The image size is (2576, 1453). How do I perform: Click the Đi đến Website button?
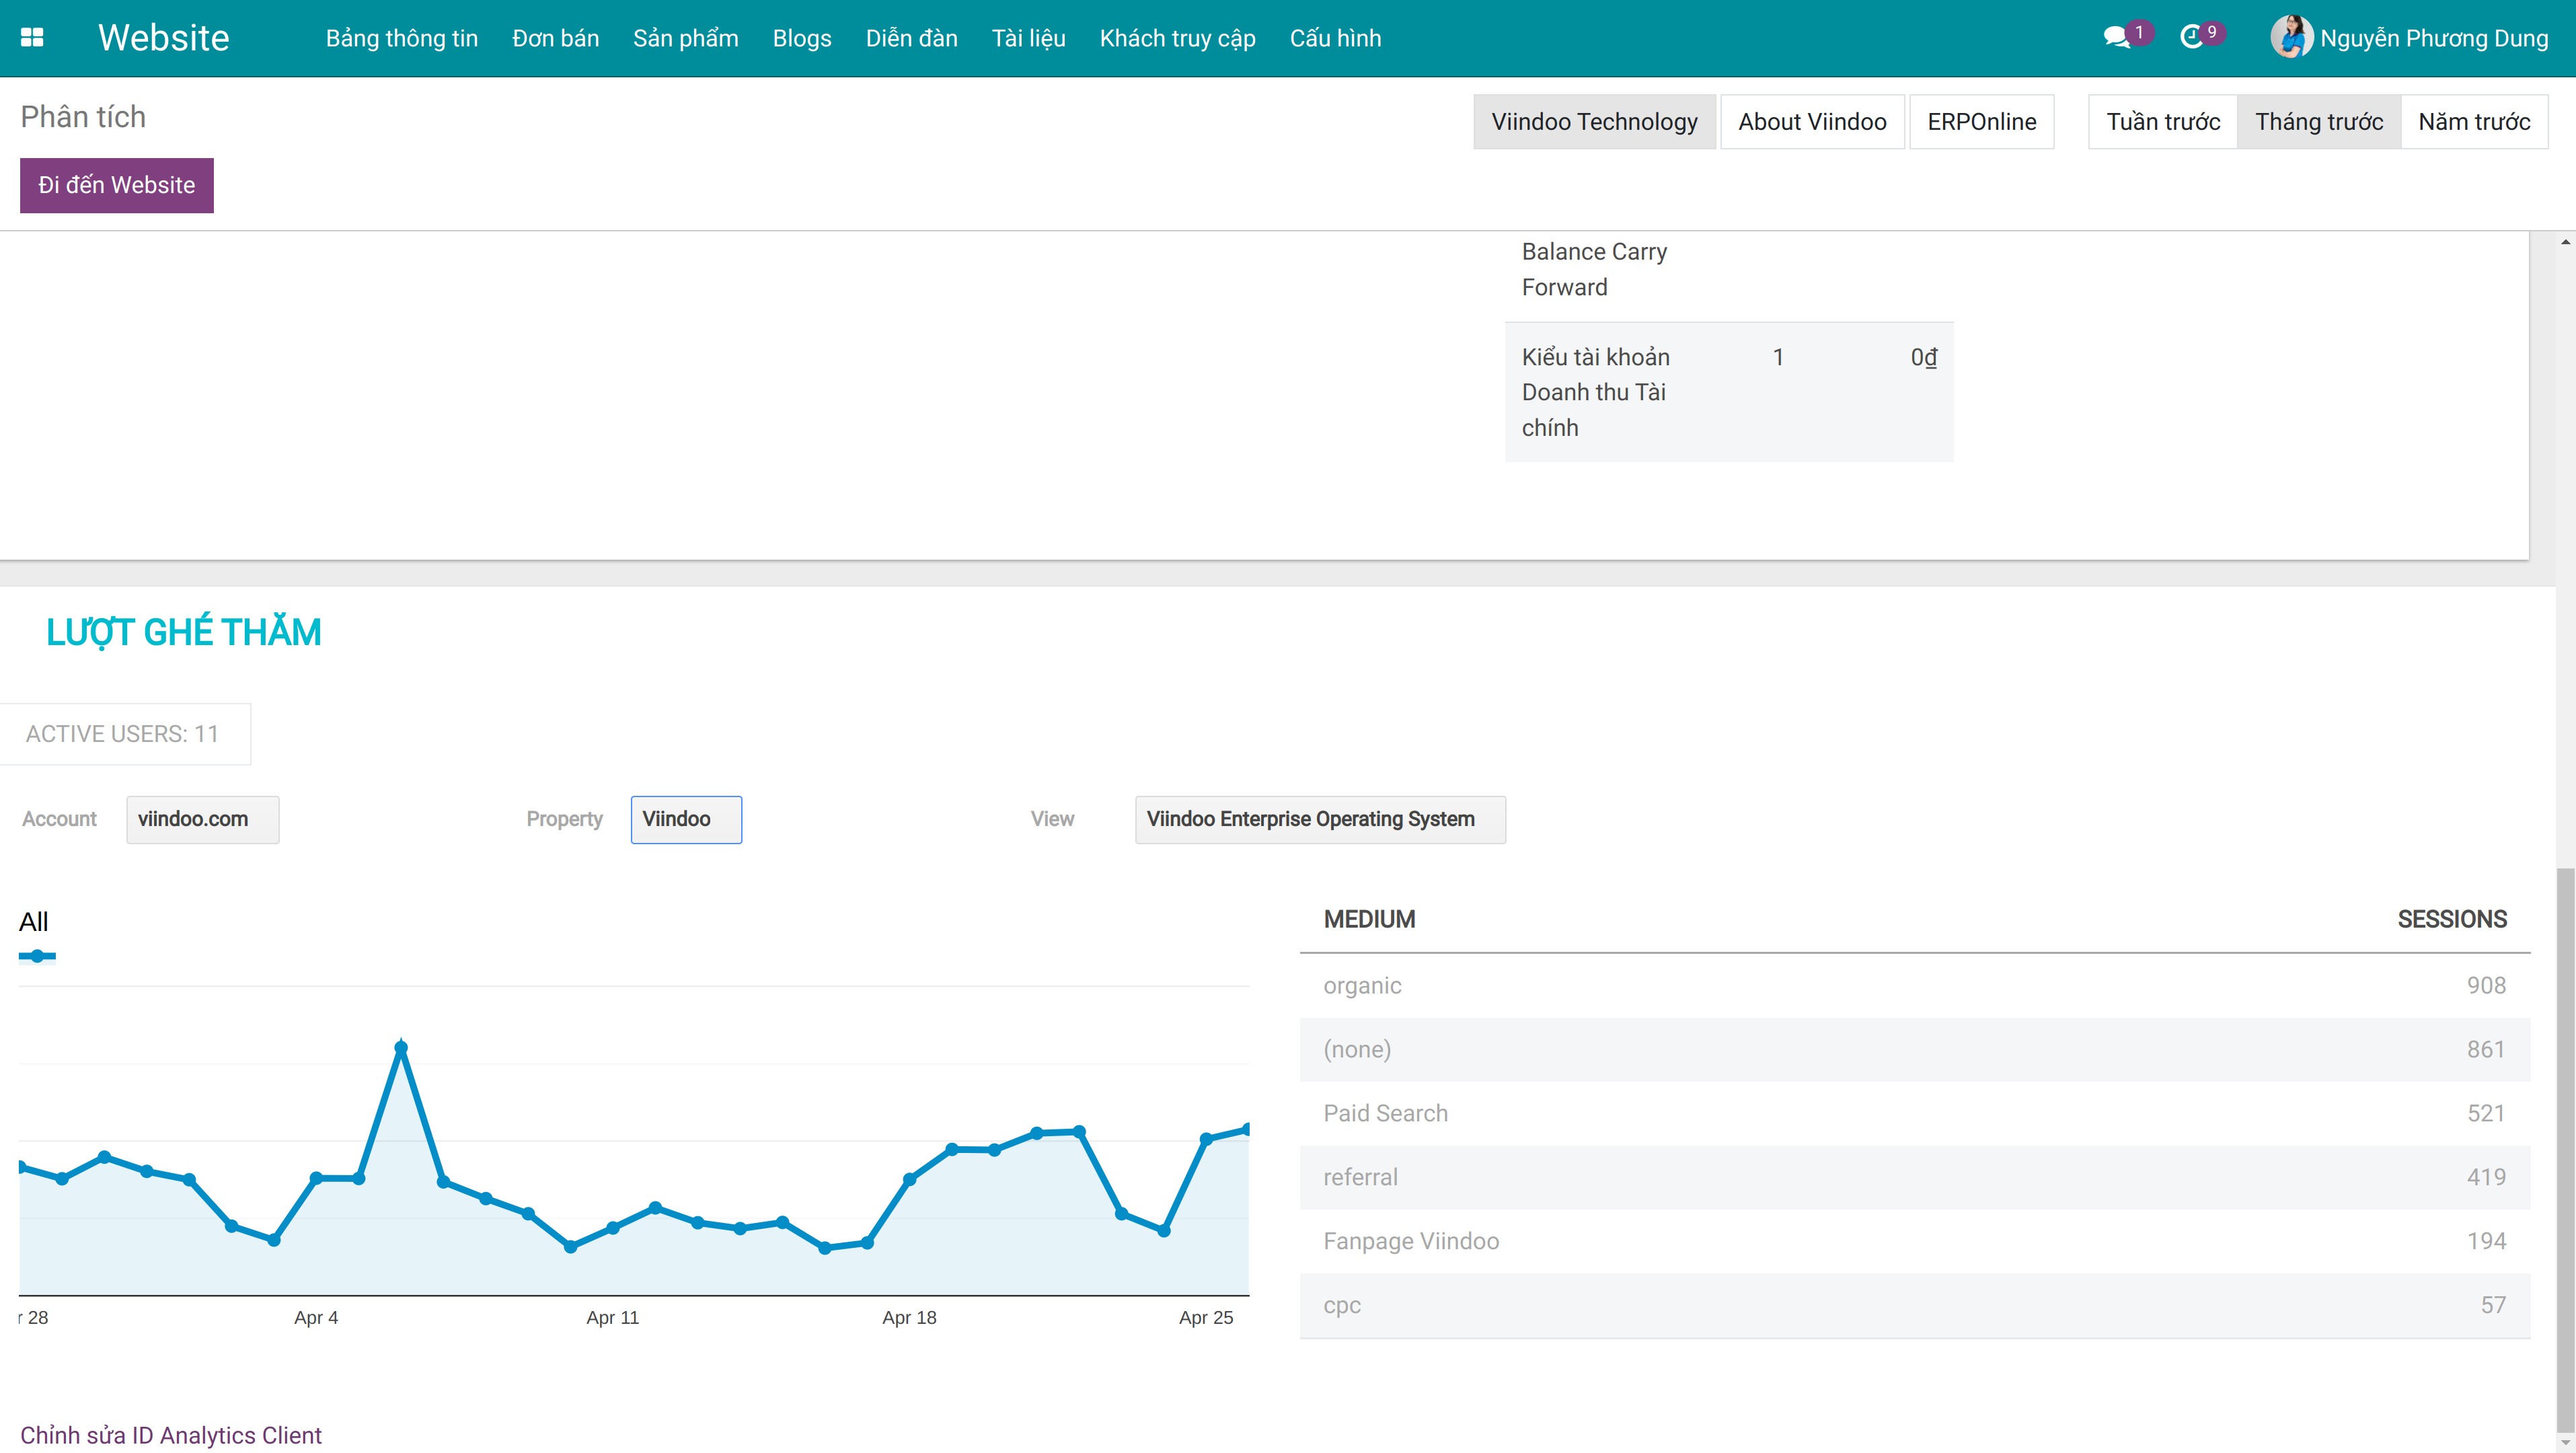pos(116,185)
